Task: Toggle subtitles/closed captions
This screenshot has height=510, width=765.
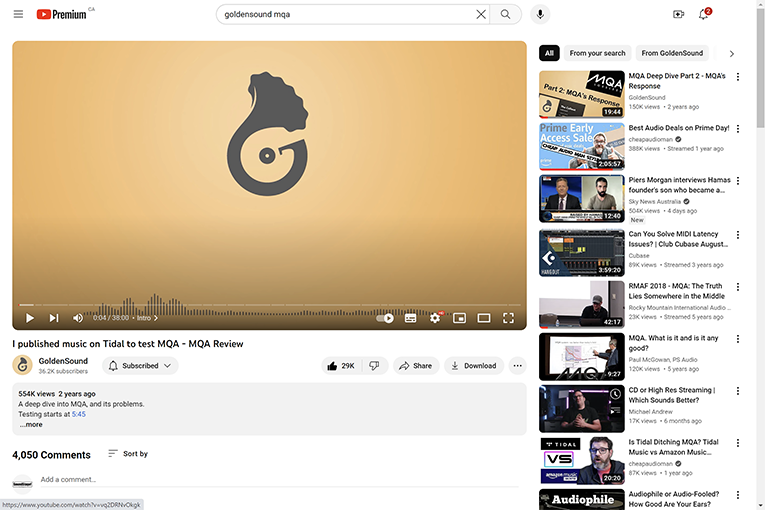Action: point(410,318)
